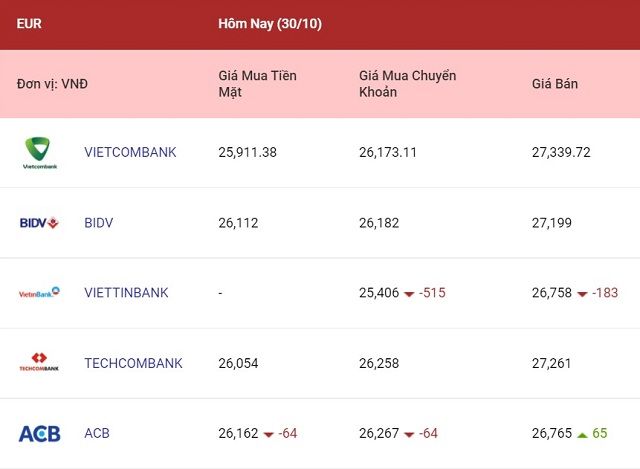640x469 pixels.
Task: Click the Đơn vị: VNĐ label
Action: click(52, 84)
